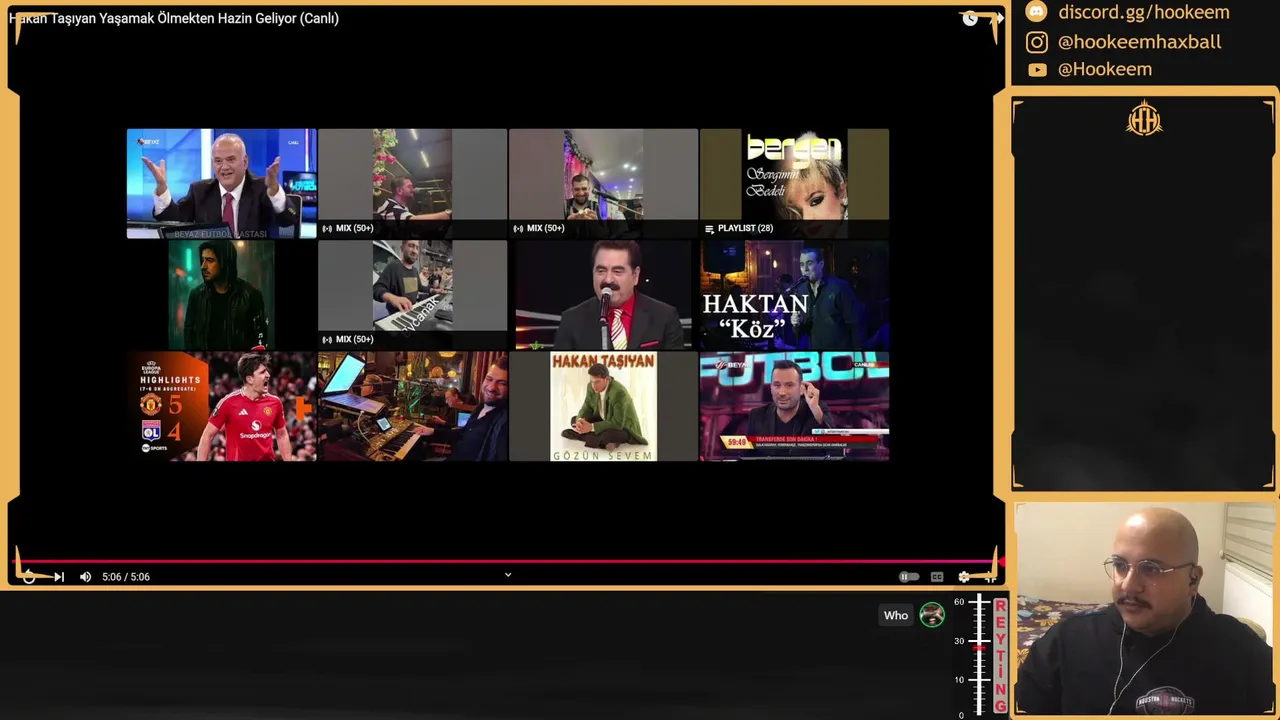The height and width of the screenshot is (720, 1280).
Task: Replay the finished video
Action: [x=29, y=577]
